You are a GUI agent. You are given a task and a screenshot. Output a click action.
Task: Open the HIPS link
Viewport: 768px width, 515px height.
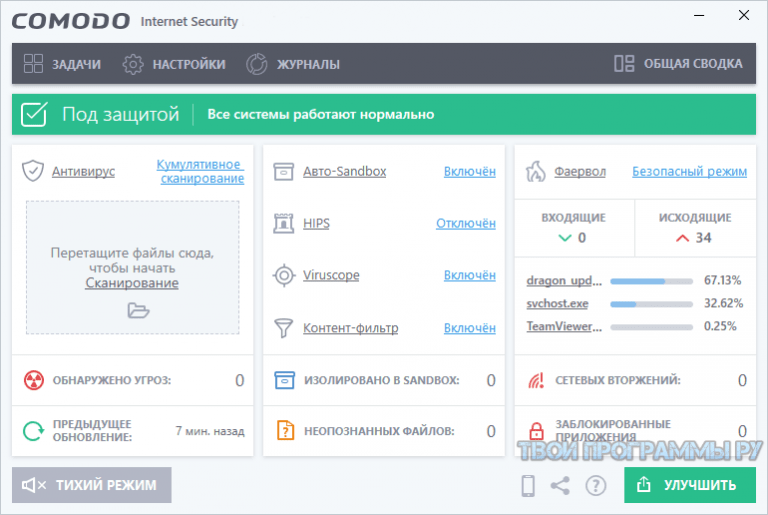click(316, 223)
